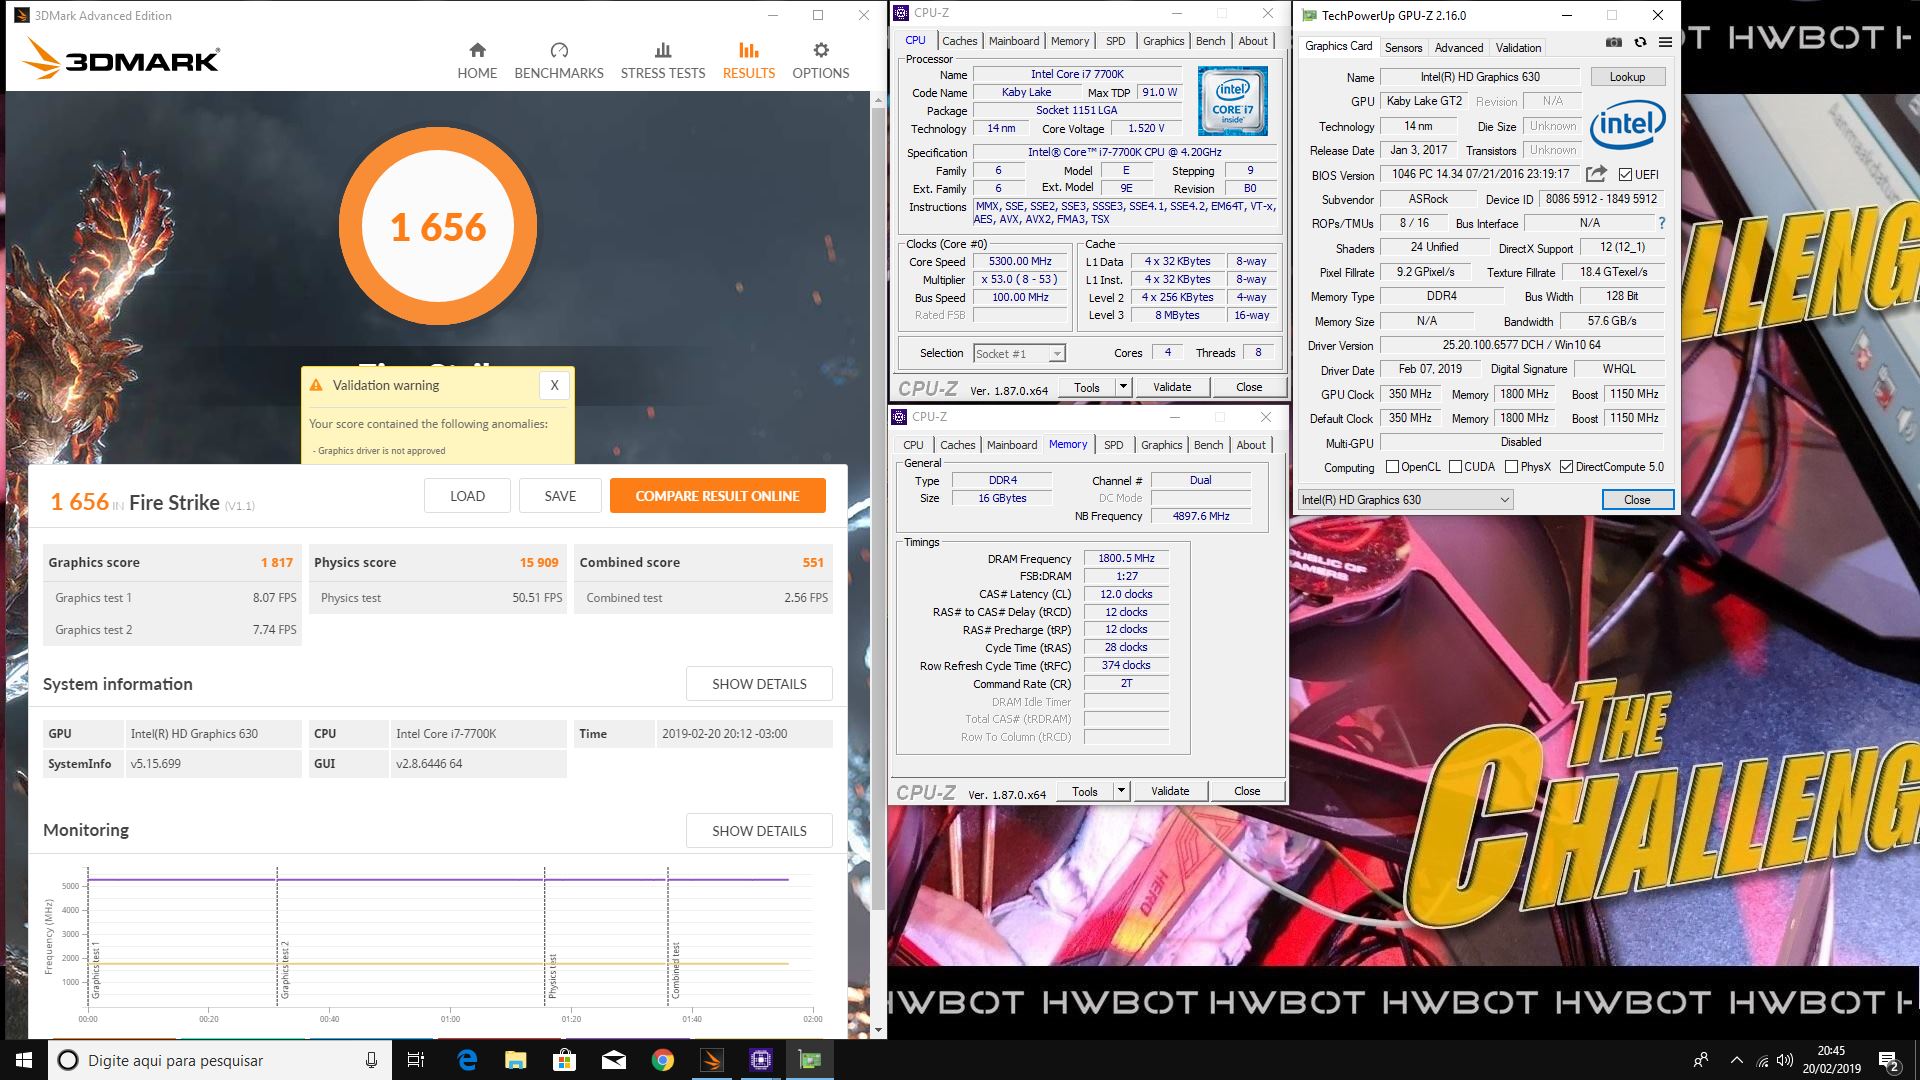This screenshot has width=1920, height=1080.
Task: Open the Advanced tab in GPU-Z
Action: (x=1459, y=48)
